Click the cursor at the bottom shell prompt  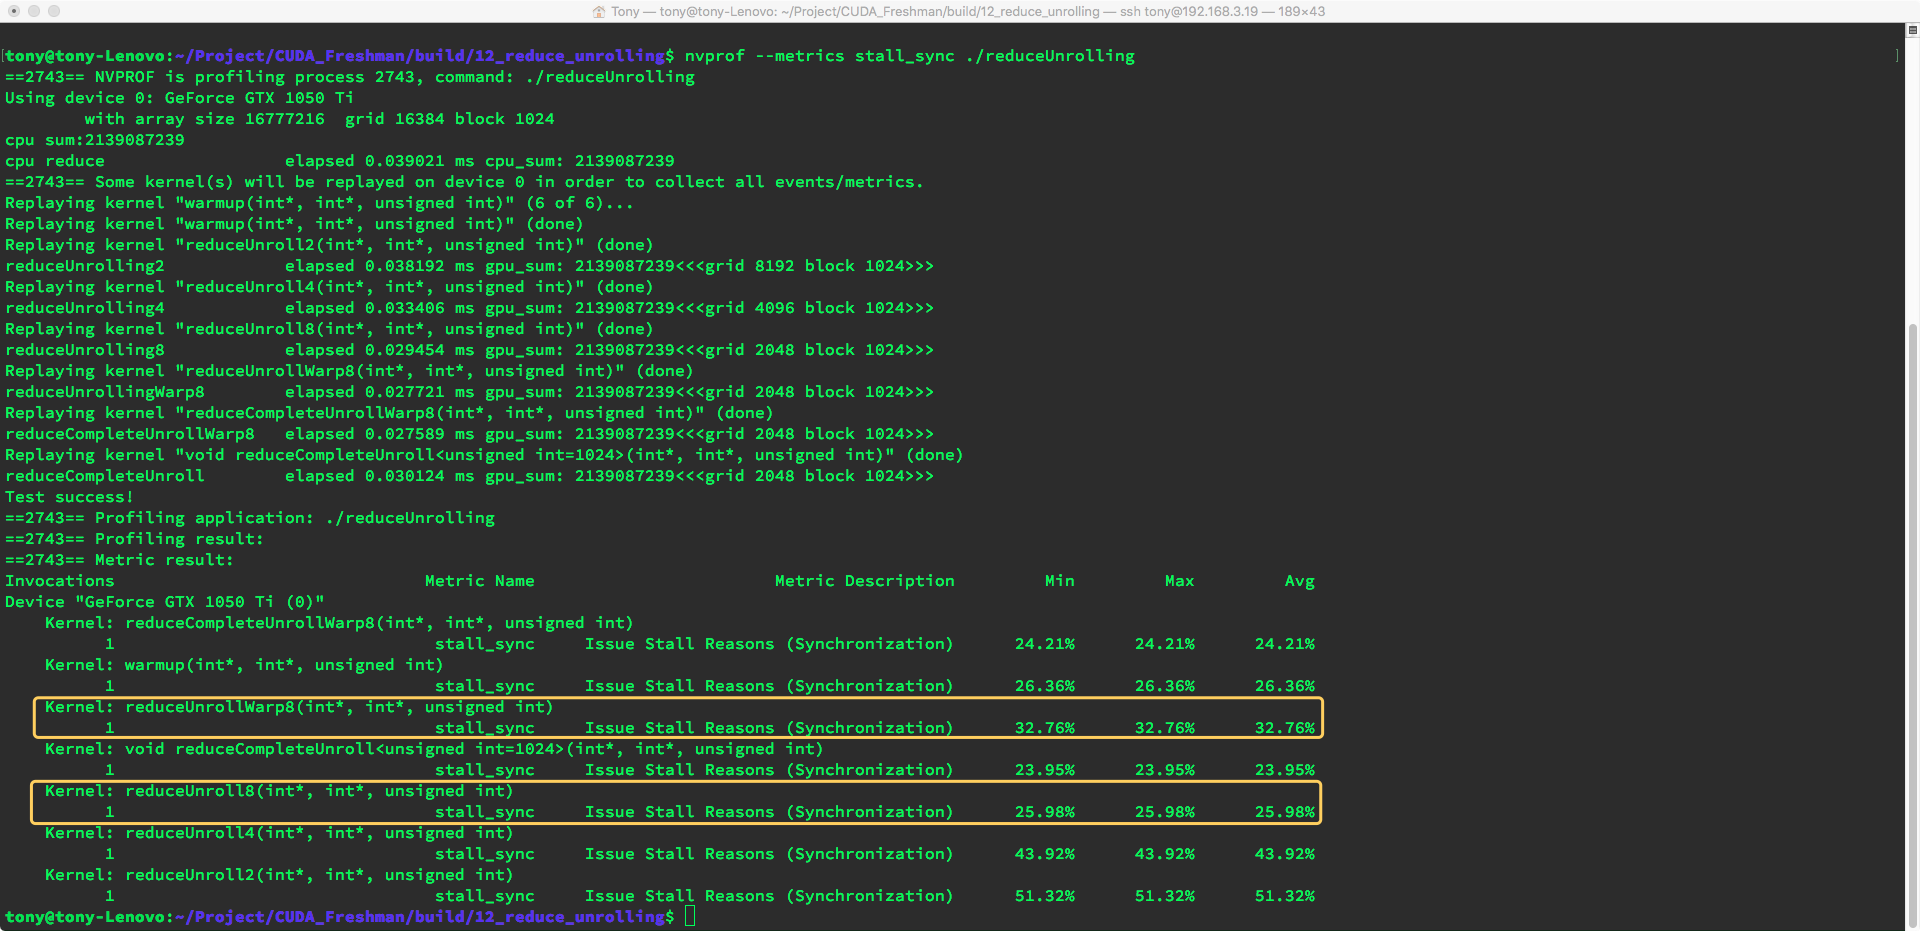click(x=690, y=917)
